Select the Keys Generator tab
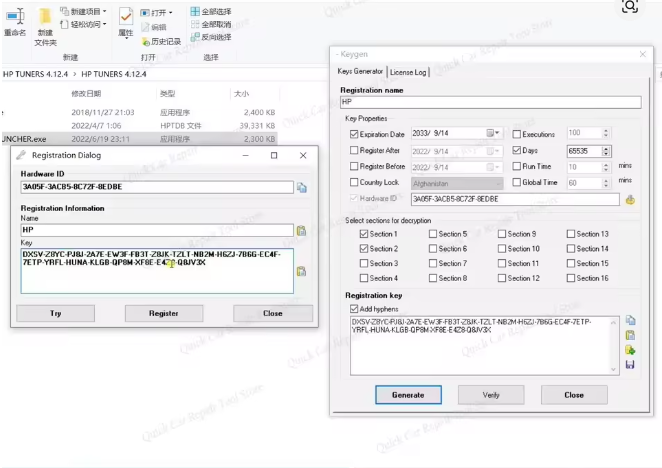The width and height of the screenshot is (662, 468). coord(359,72)
